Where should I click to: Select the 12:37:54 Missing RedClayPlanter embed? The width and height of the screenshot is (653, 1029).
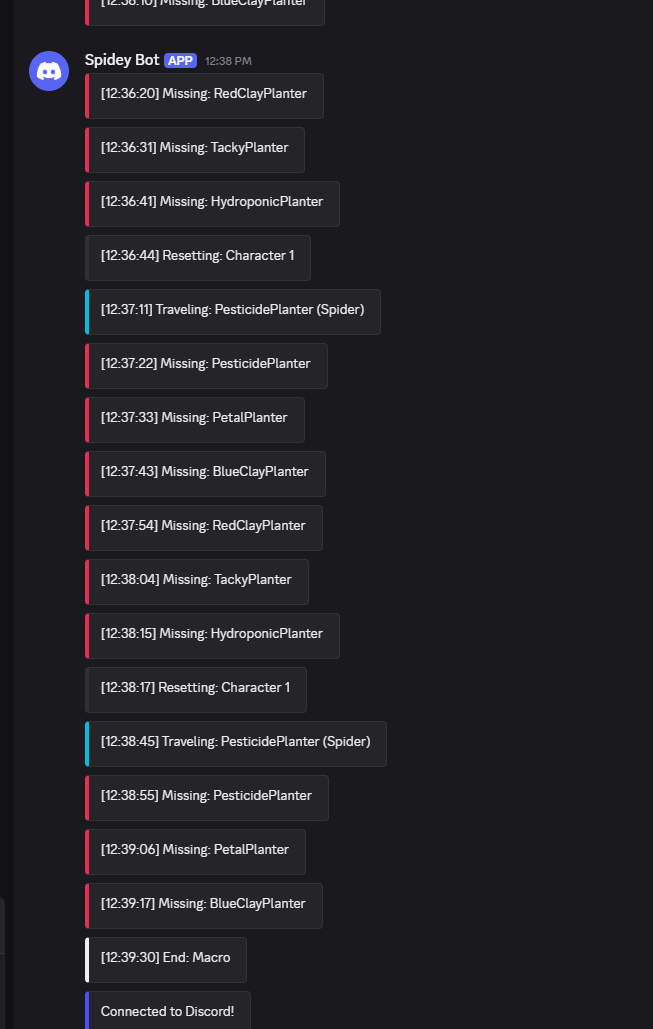[x=204, y=526]
